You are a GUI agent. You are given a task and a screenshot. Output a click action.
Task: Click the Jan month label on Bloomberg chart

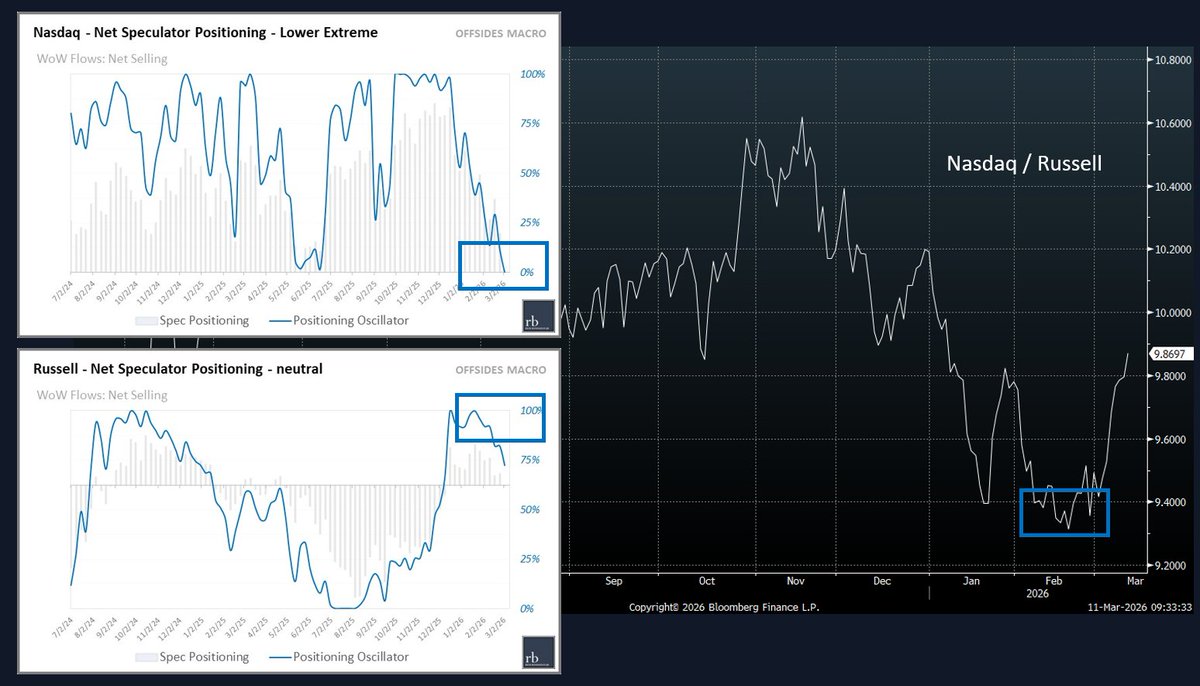[x=971, y=581]
